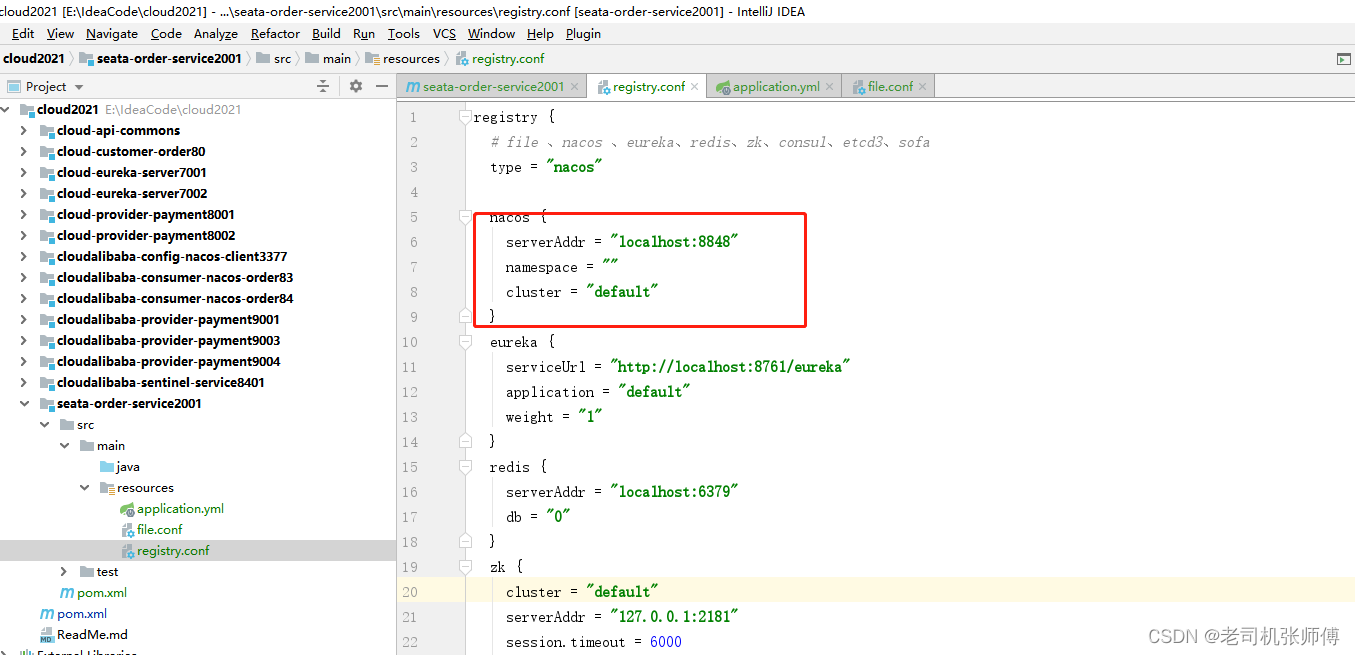
Task: Open file.conf in project tree
Action: click(160, 530)
